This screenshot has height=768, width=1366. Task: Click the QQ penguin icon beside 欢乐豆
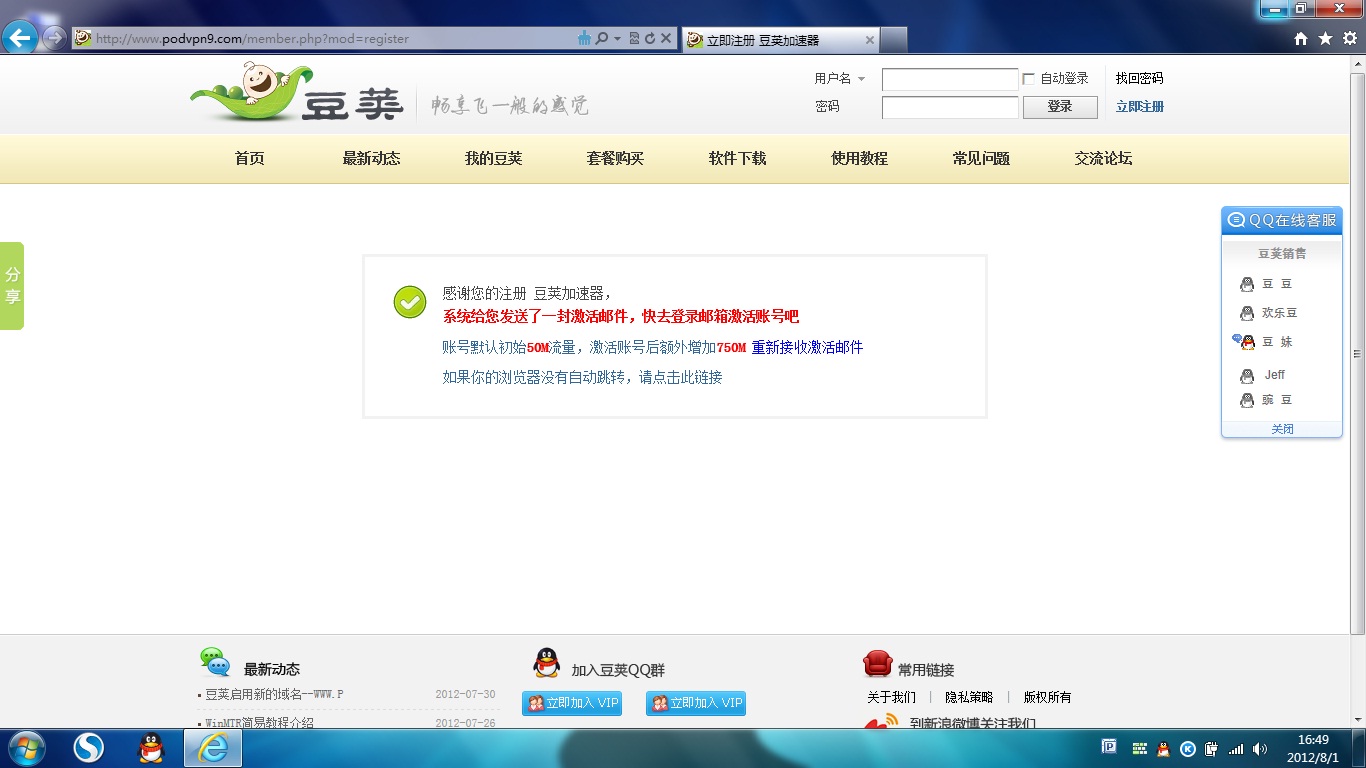click(1247, 313)
